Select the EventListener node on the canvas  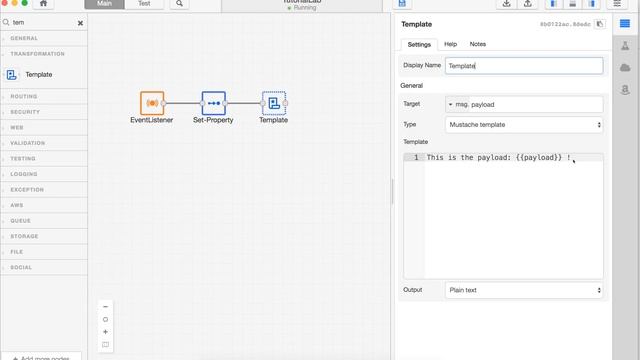152,103
